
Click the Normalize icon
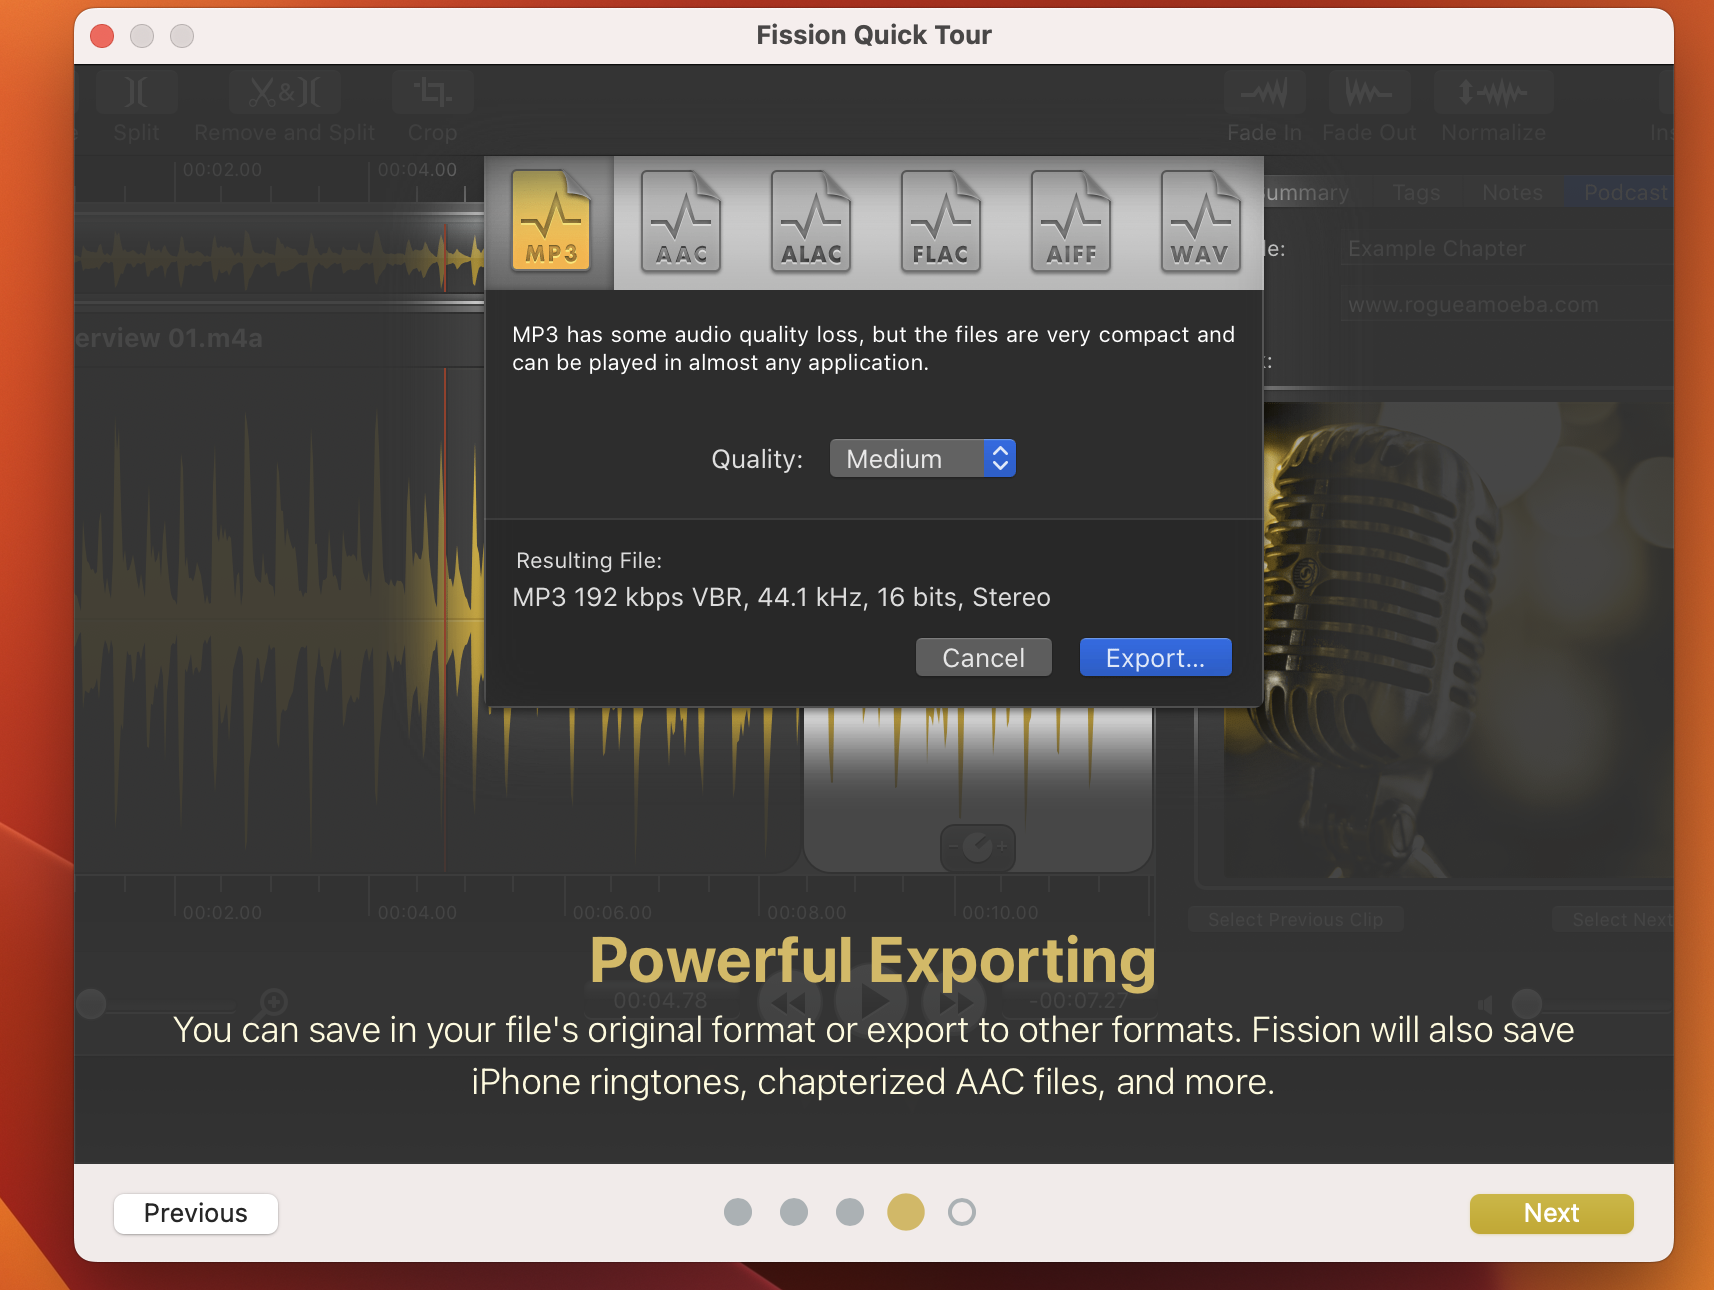1493,94
